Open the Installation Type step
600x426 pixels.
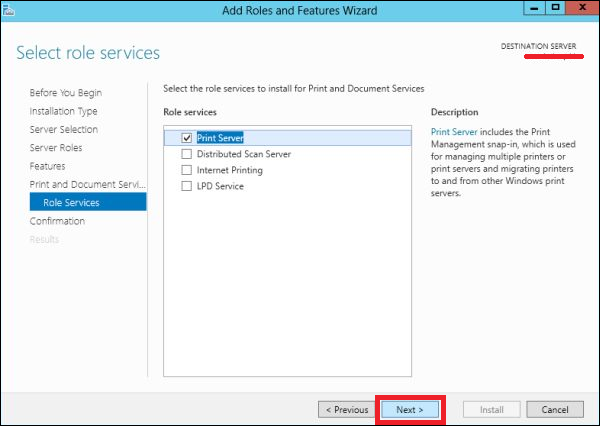tap(63, 111)
